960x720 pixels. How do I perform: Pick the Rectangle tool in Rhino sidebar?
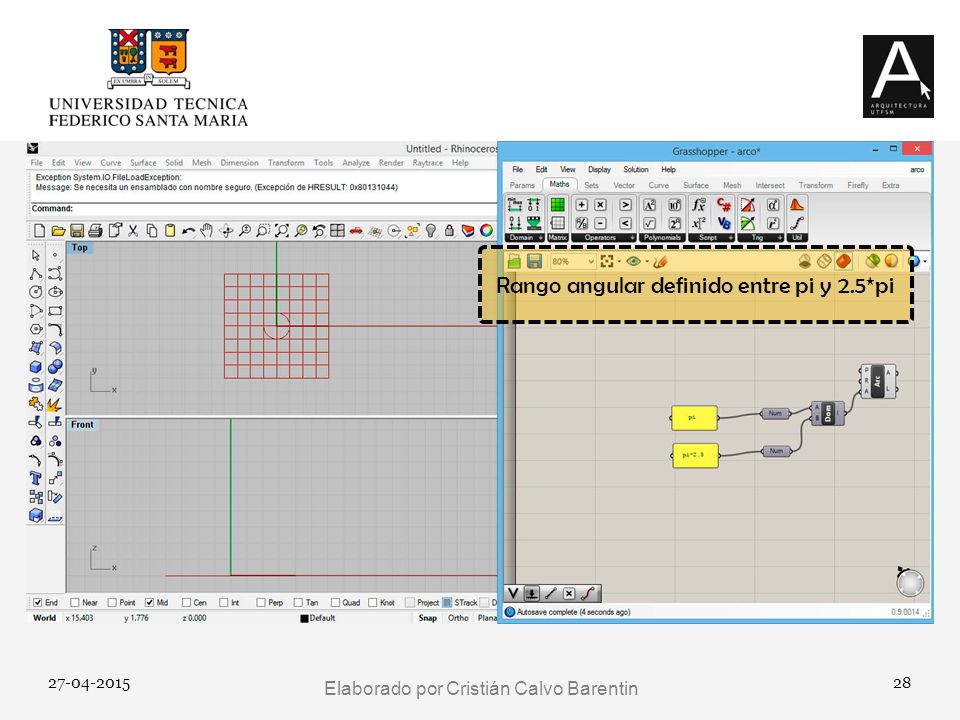[x=55, y=311]
